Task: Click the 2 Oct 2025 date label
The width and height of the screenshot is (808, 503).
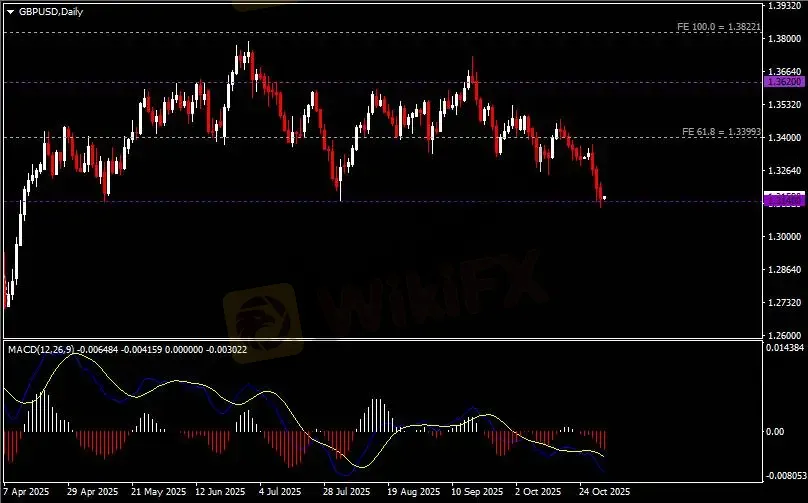Action: click(x=538, y=492)
